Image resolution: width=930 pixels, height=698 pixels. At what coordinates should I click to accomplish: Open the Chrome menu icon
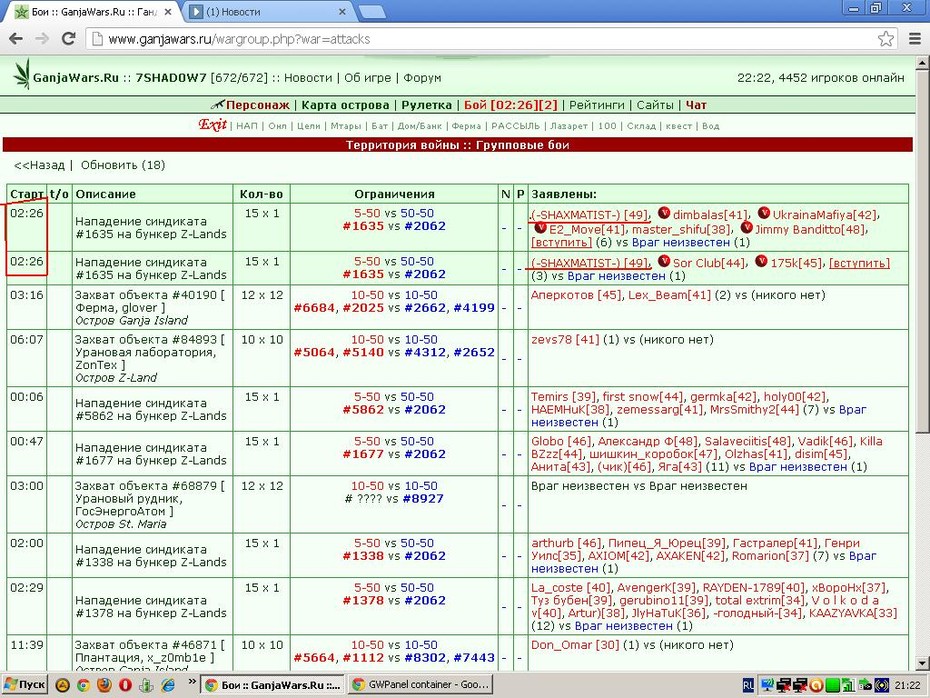pyautogui.click(x=915, y=39)
